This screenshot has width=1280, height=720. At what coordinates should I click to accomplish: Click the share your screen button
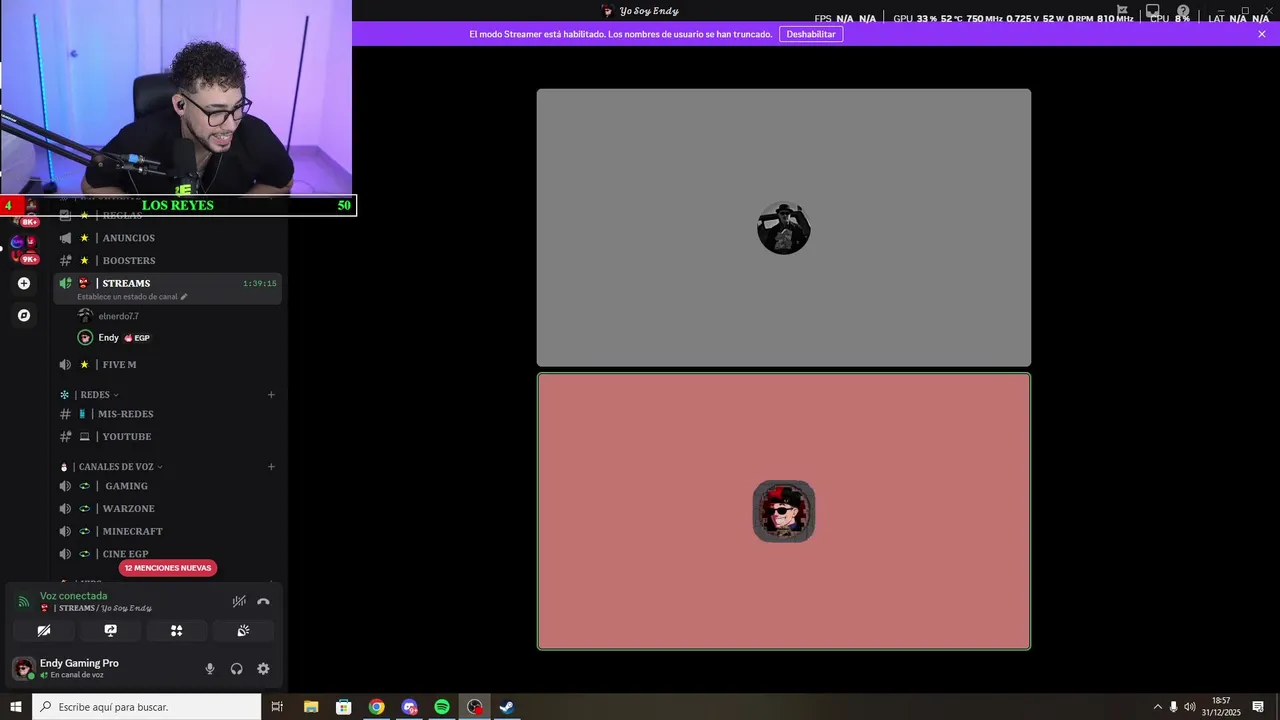(x=110, y=631)
